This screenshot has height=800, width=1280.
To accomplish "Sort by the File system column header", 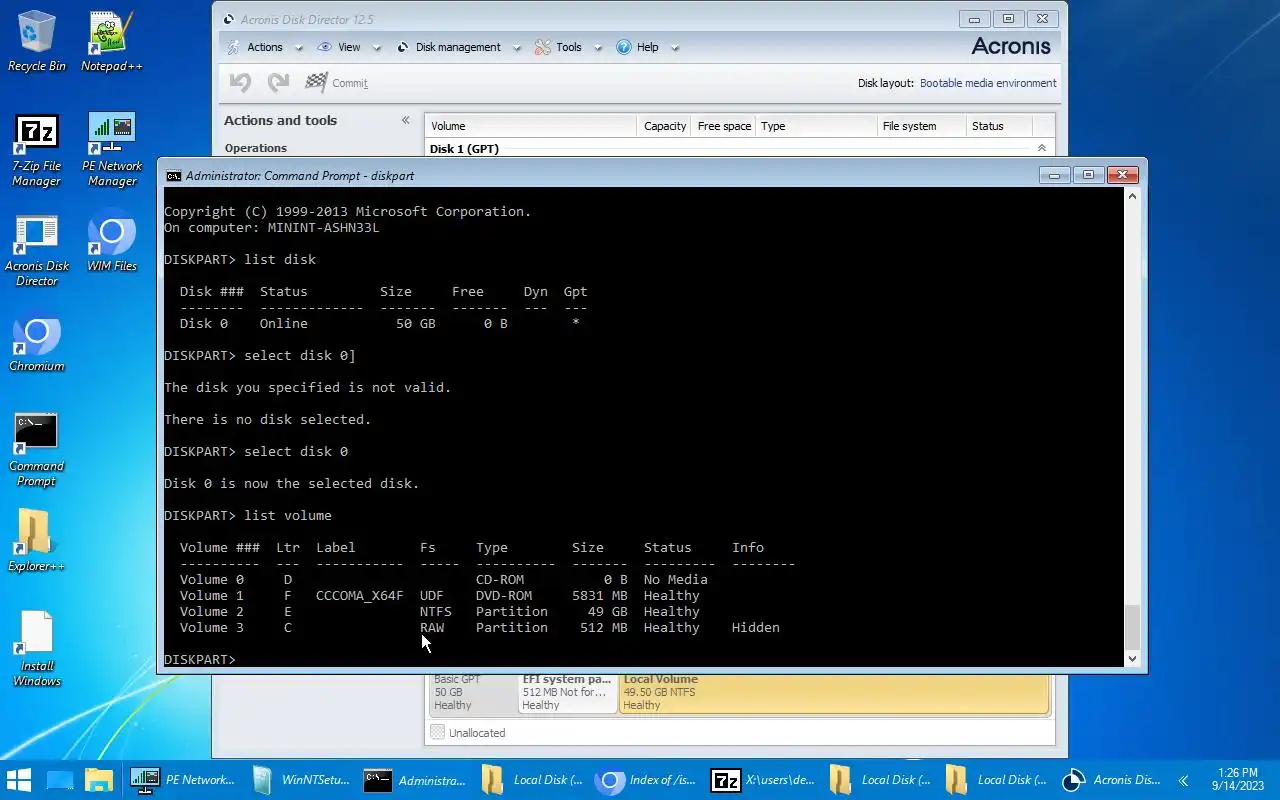I will point(920,126).
